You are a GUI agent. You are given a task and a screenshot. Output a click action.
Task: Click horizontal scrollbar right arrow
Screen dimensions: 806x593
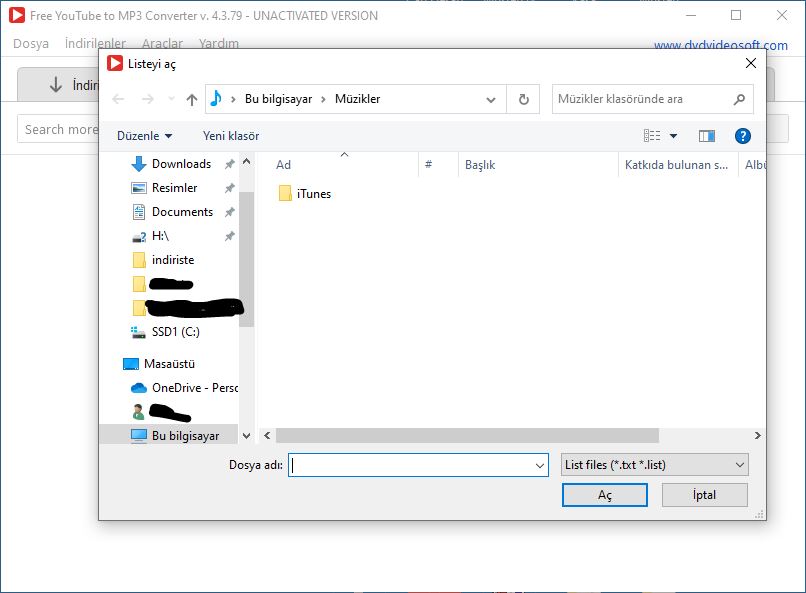point(757,436)
